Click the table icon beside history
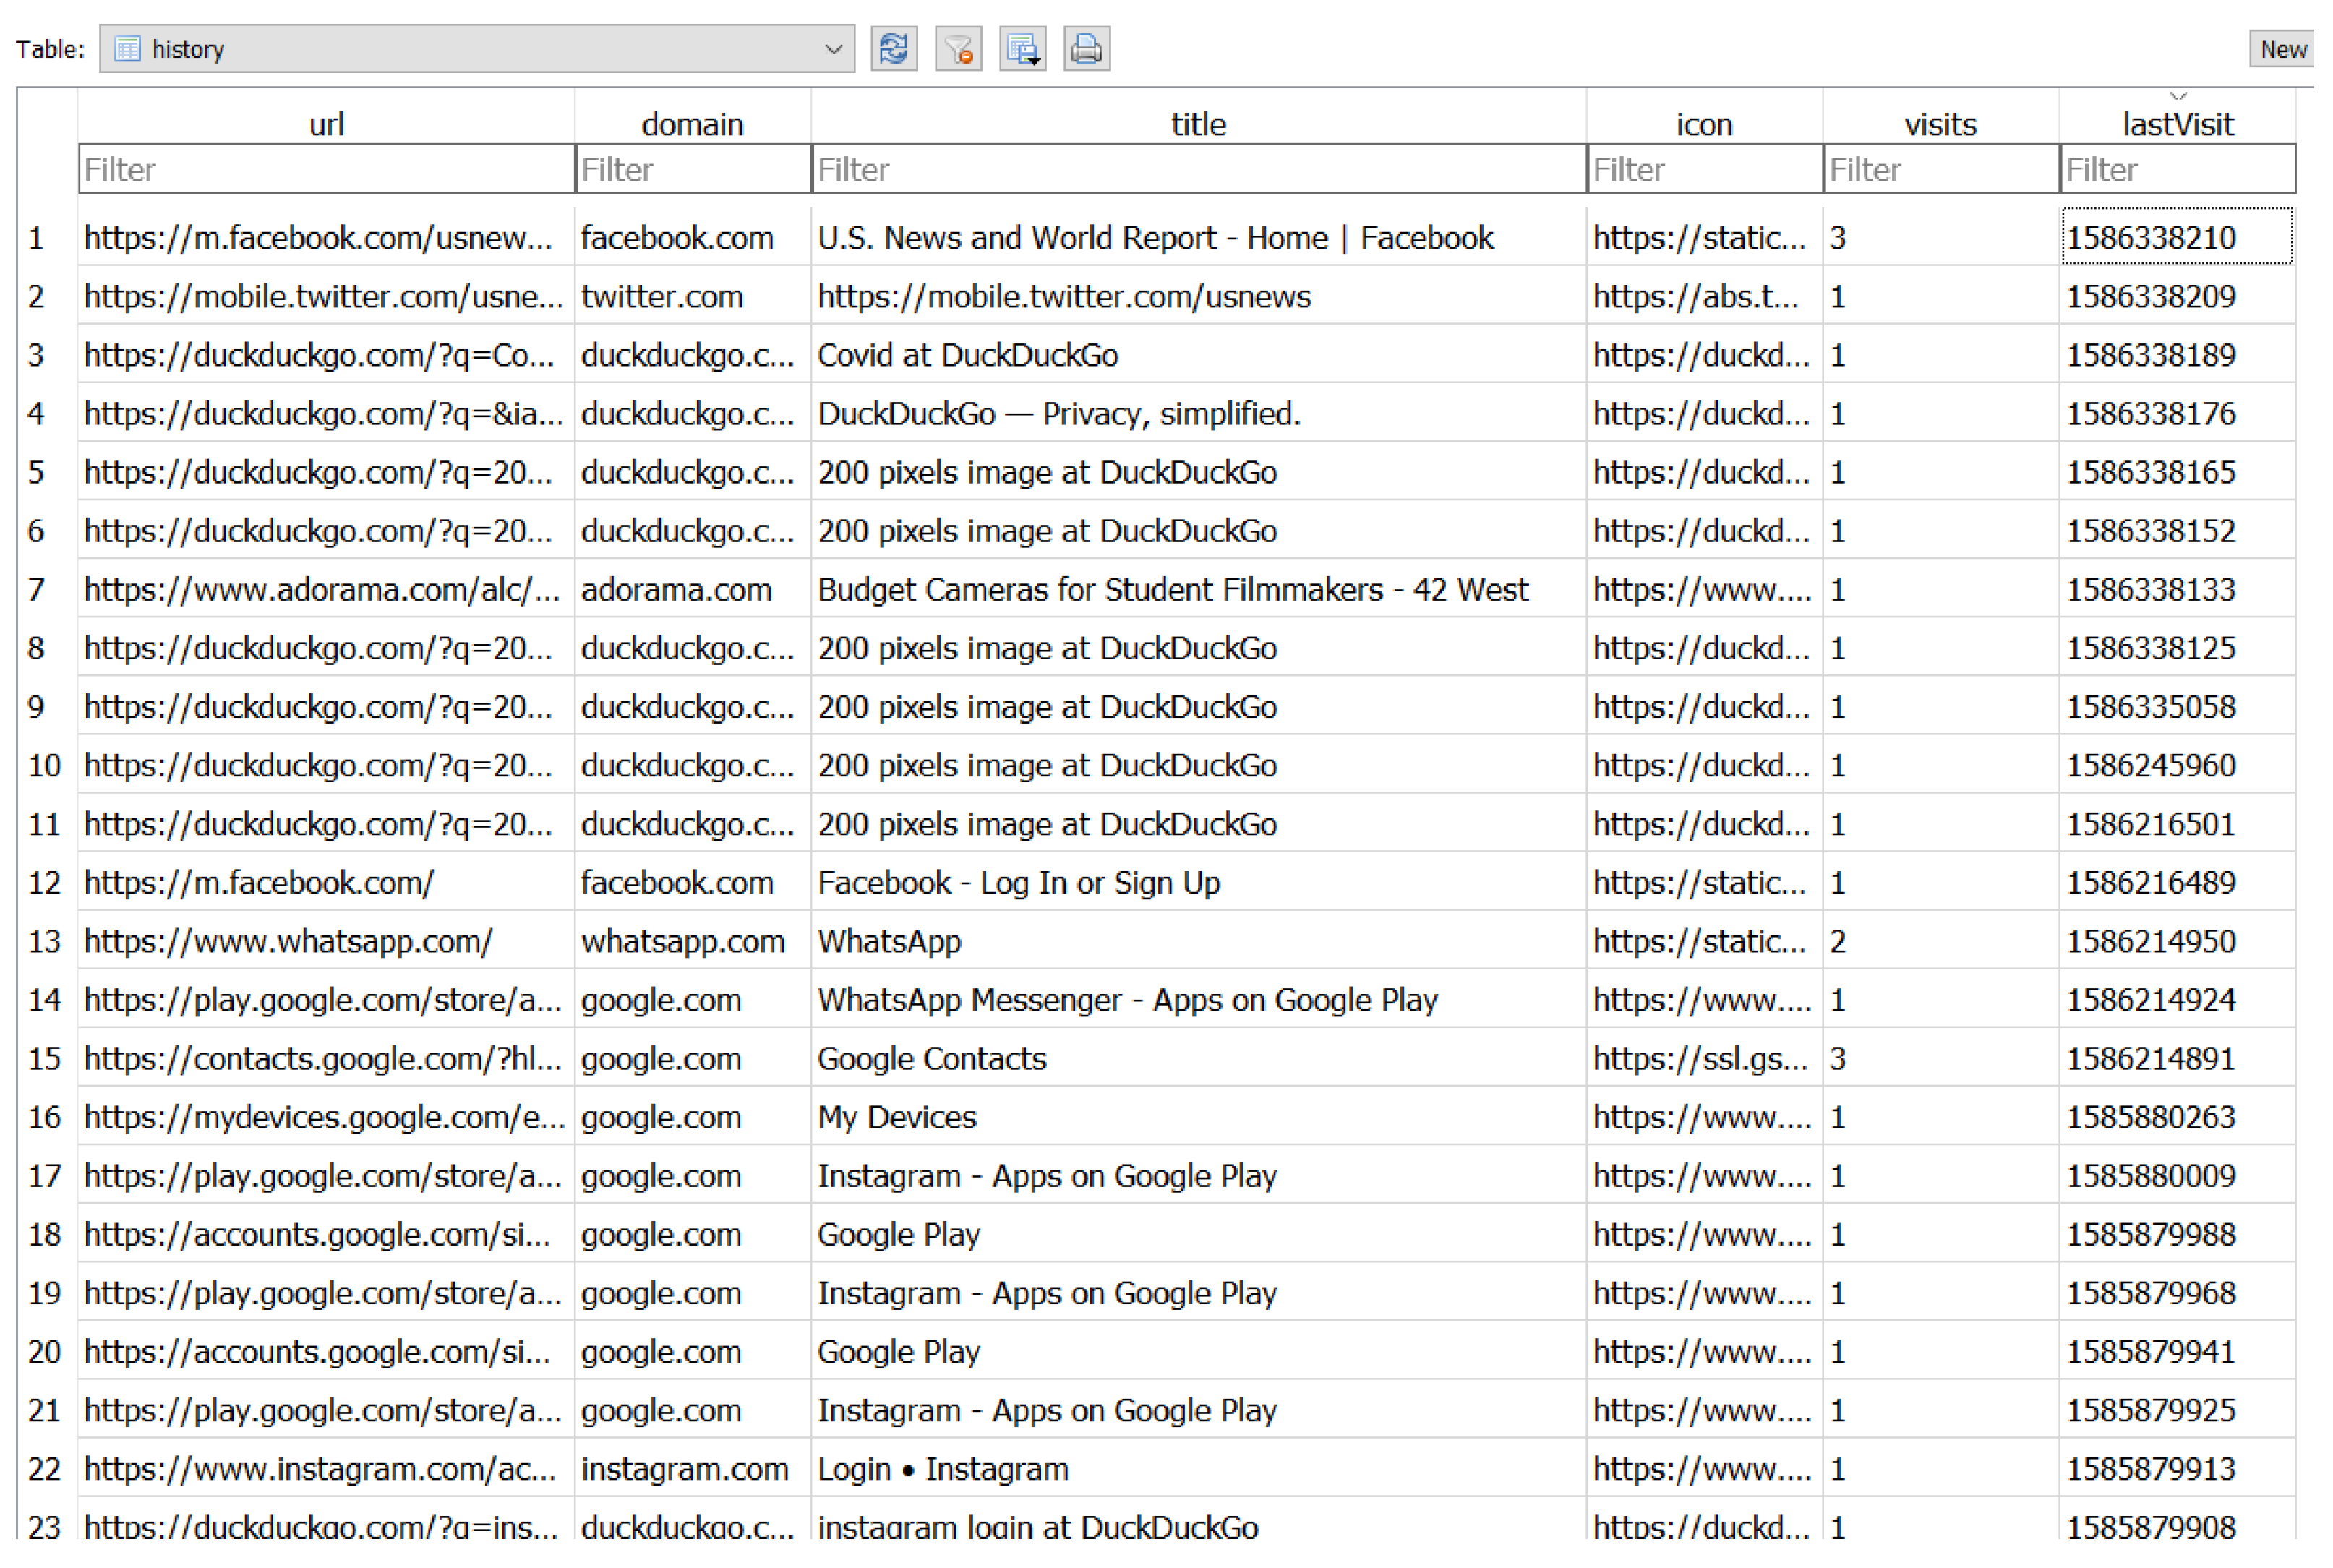 coord(127,49)
